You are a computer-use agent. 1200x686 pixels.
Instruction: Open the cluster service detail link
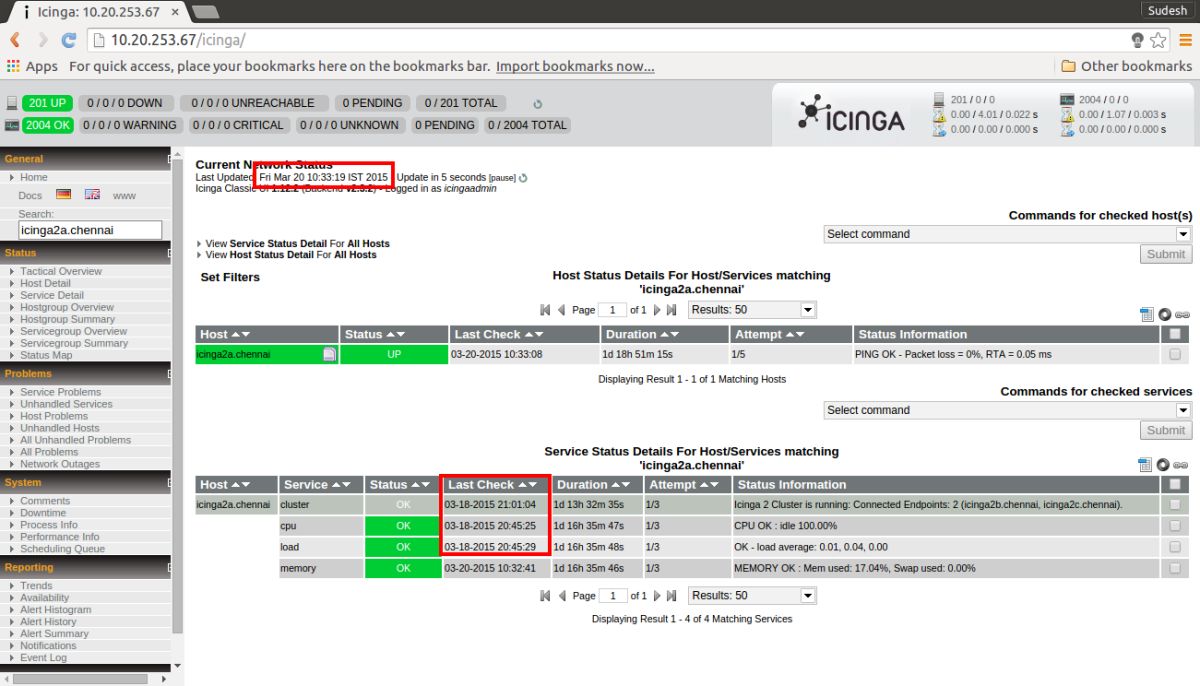(x=295, y=505)
